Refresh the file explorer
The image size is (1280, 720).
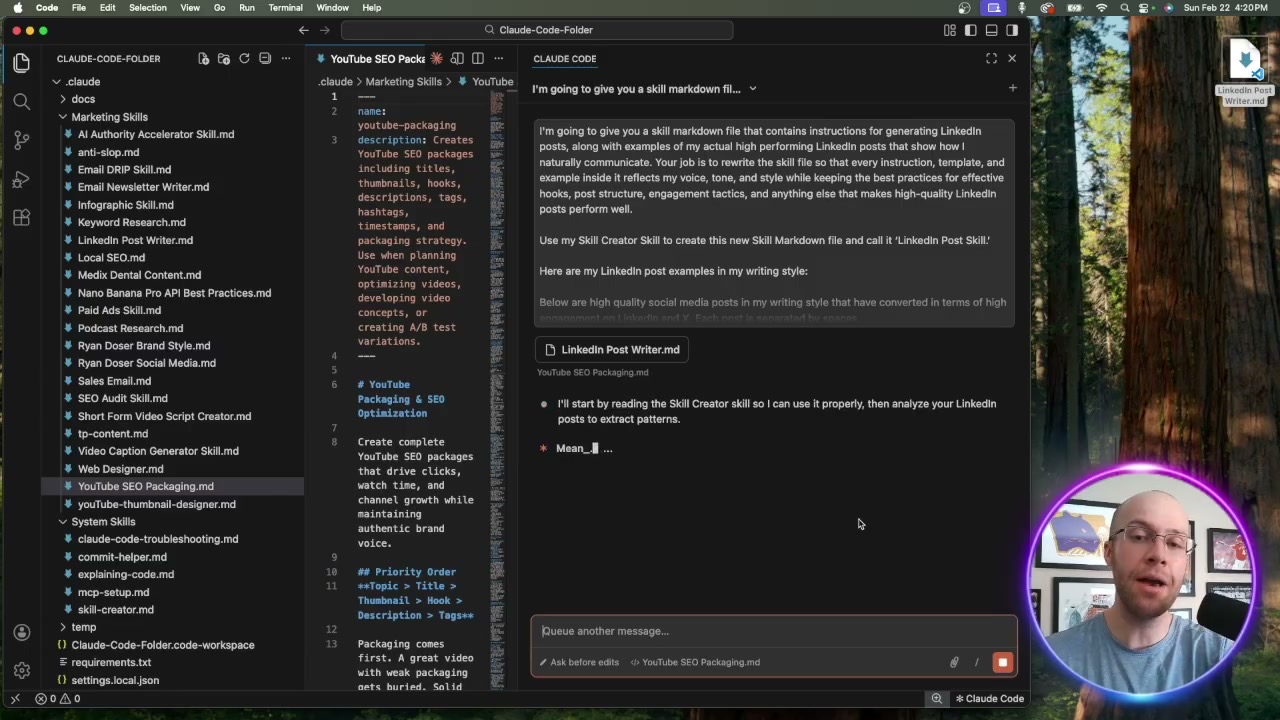click(244, 59)
